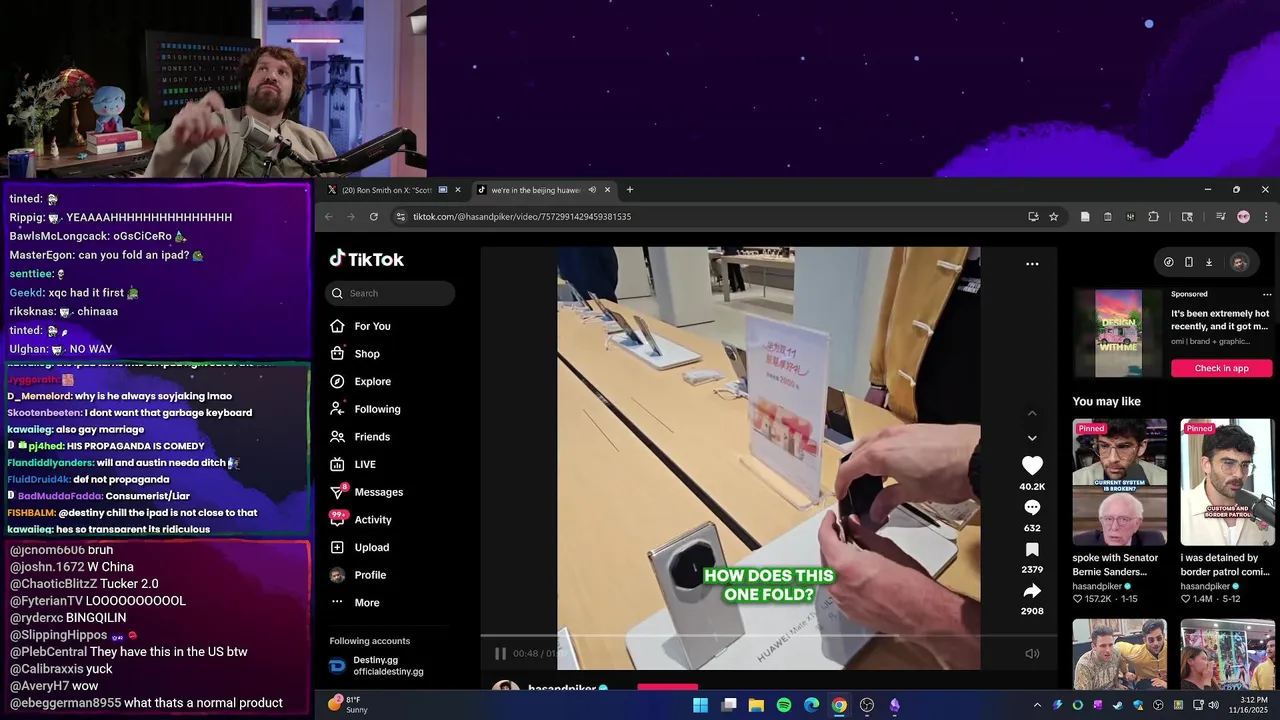Open the sponsored Design With Me thumbnail

coord(1118,334)
